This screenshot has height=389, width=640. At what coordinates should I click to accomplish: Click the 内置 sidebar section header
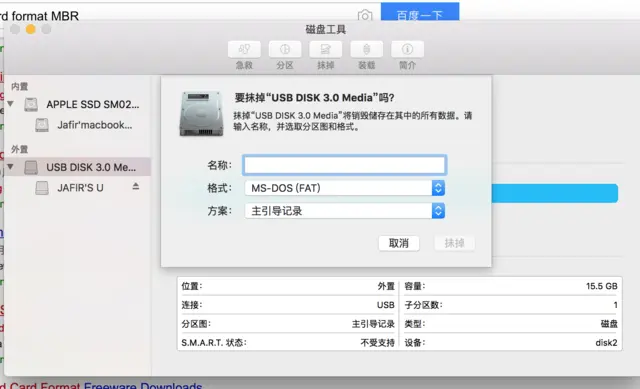20,87
